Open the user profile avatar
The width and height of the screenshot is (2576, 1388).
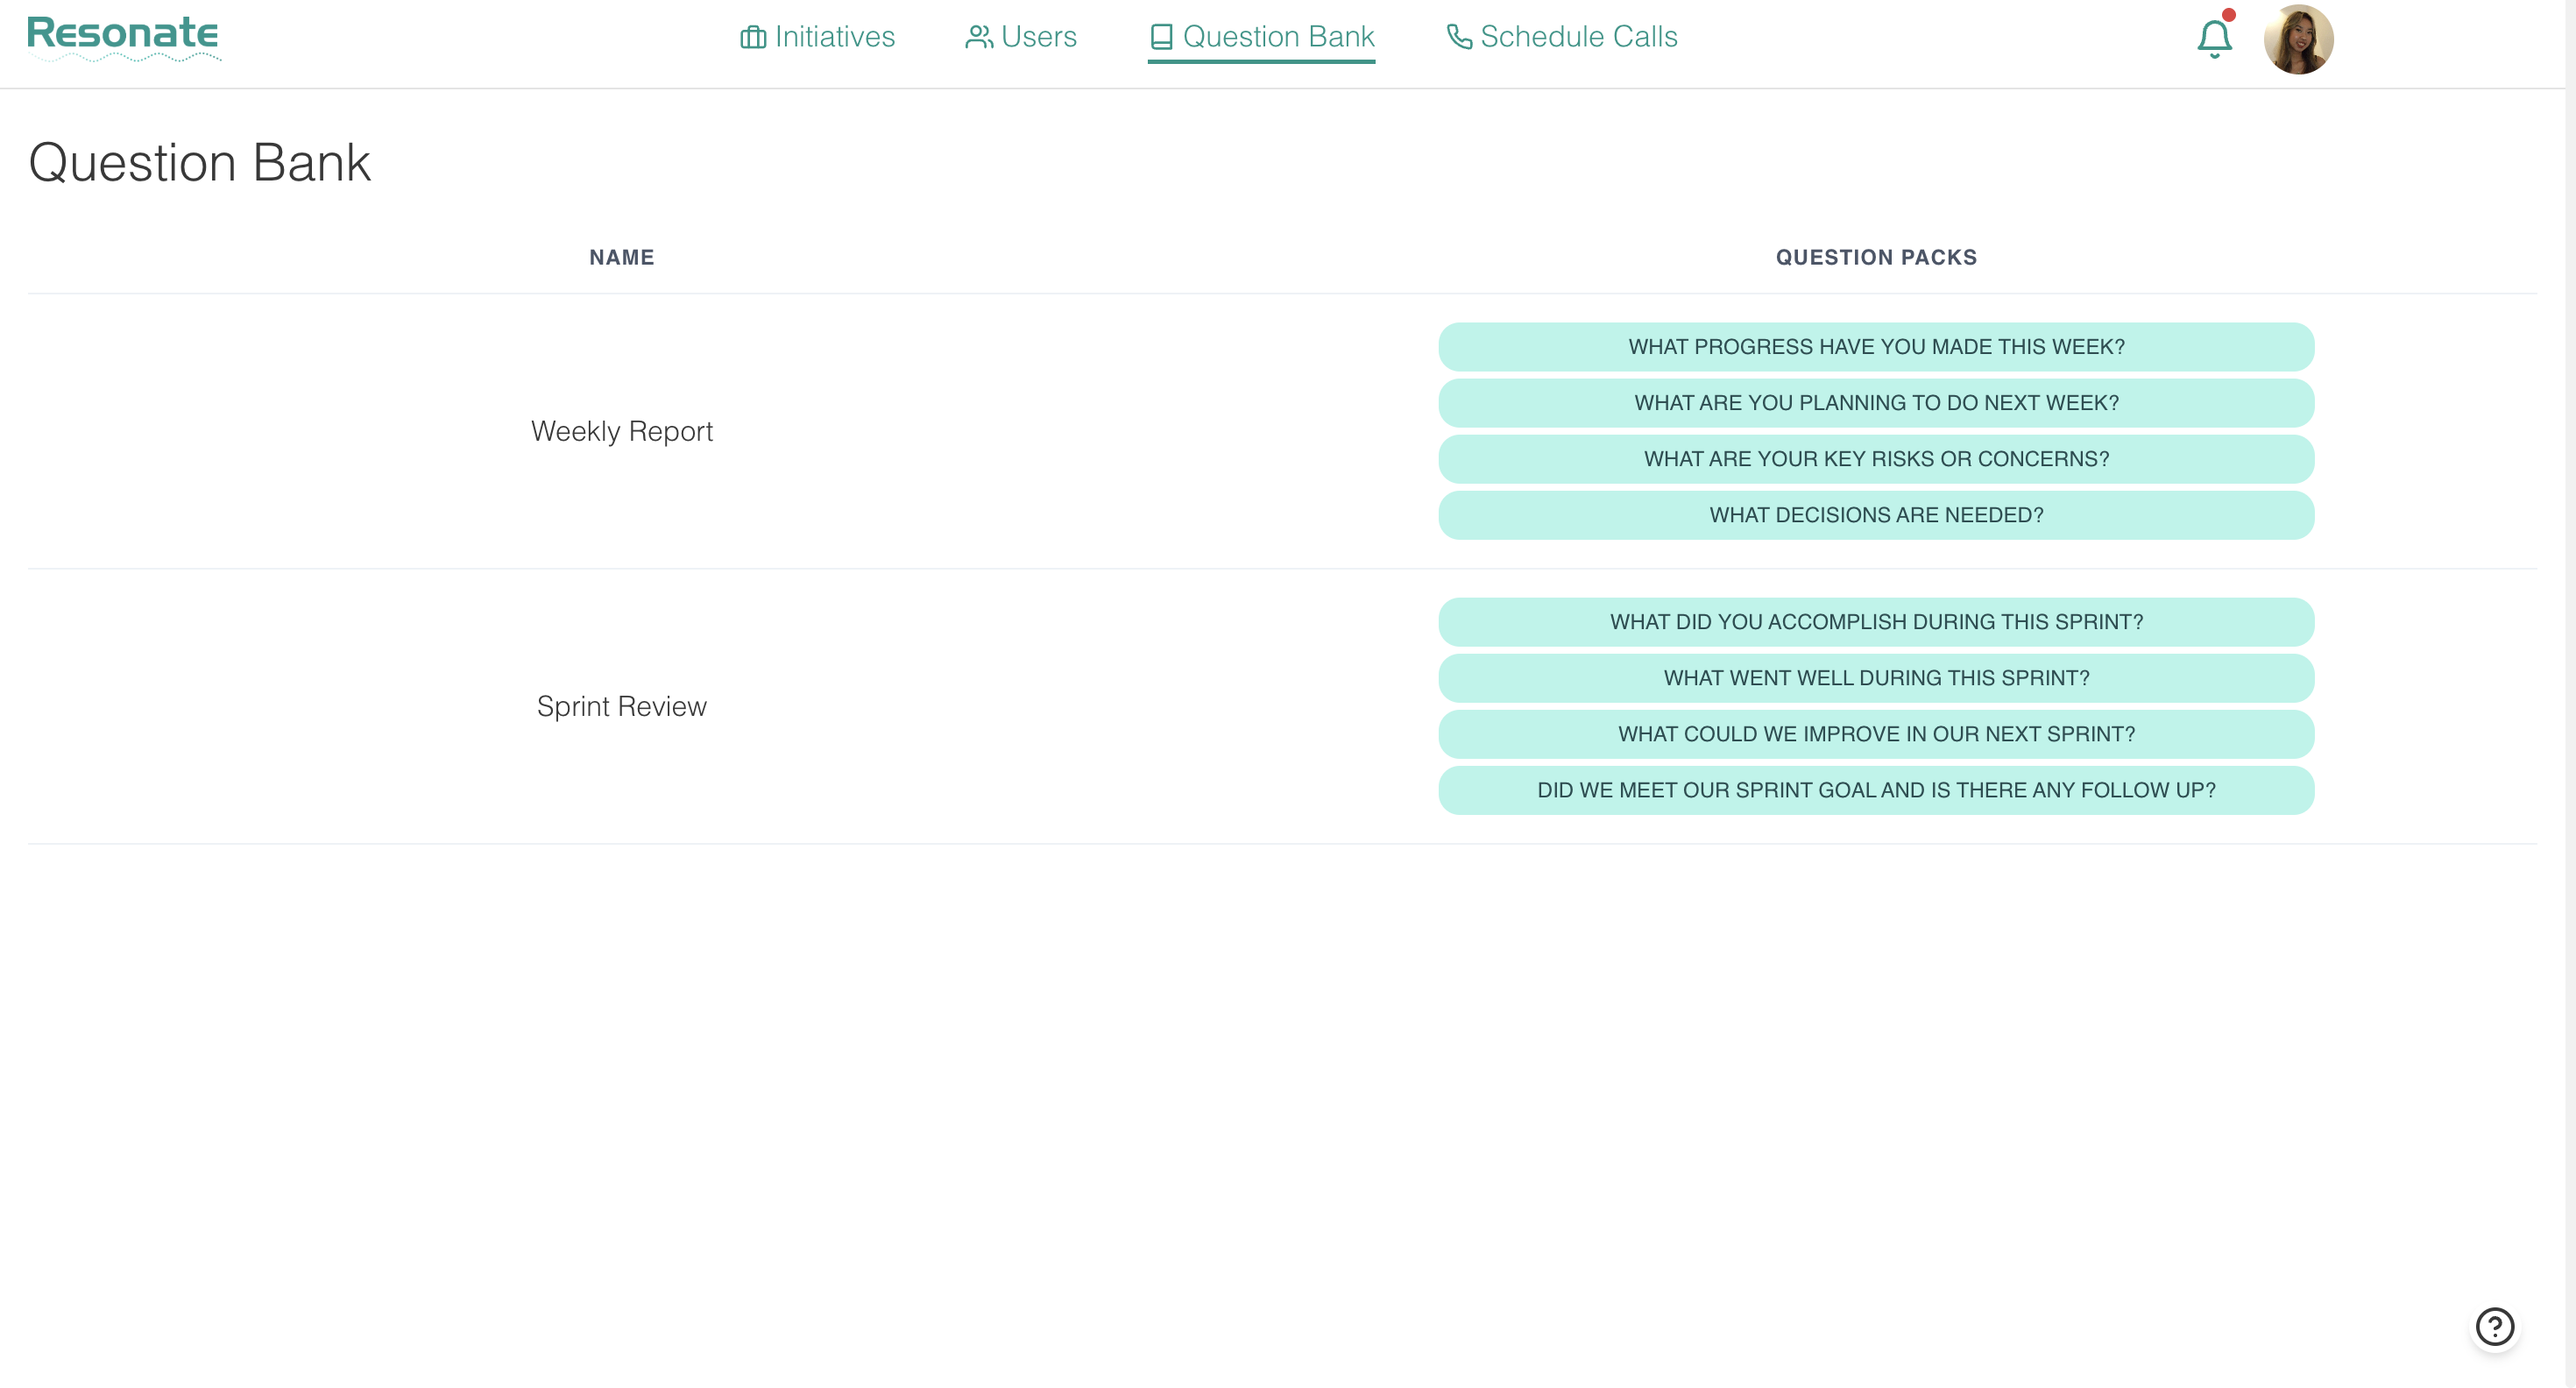click(x=2298, y=40)
